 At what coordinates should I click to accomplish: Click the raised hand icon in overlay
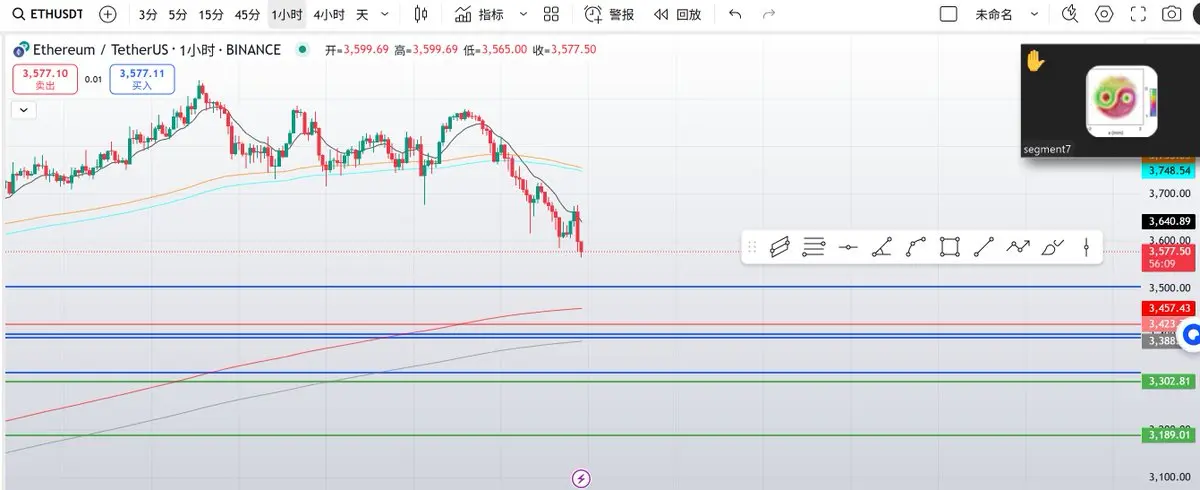(x=1036, y=61)
